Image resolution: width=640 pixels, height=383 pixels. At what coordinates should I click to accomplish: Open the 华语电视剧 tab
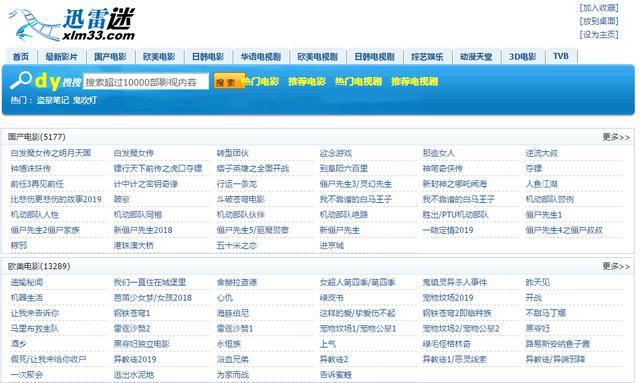point(261,57)
